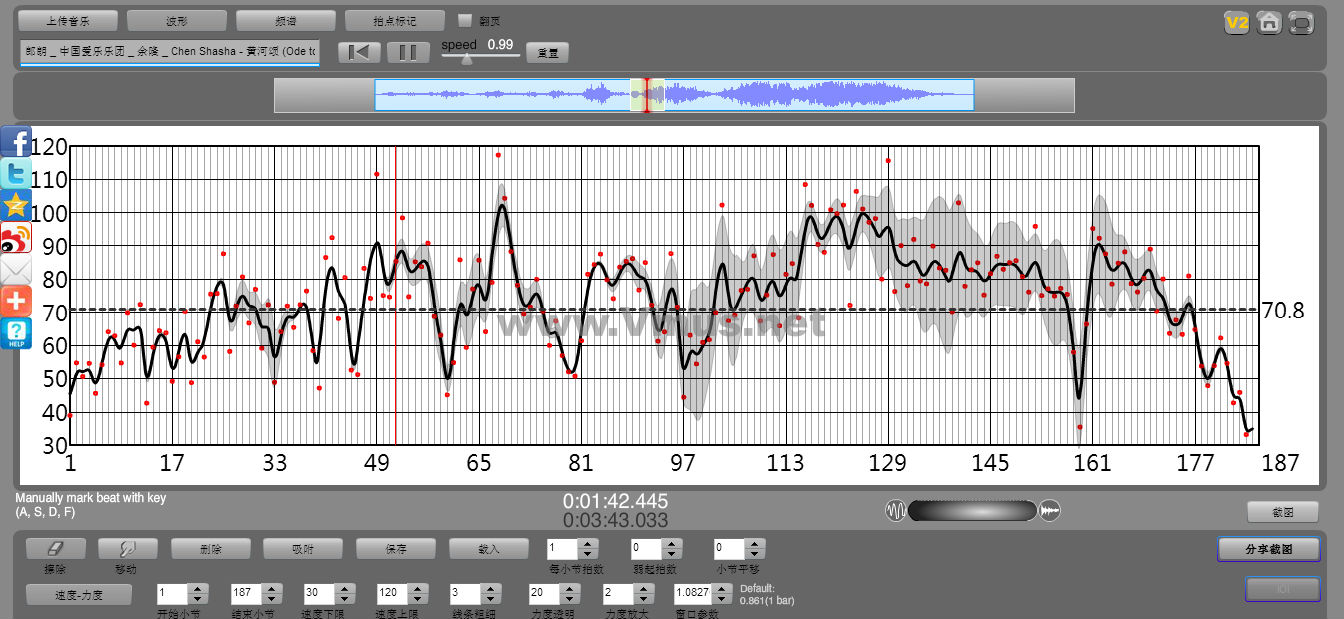Enter fullscreen with the expand icon
Screen dimensions: 1344x619
(1301, 22)
